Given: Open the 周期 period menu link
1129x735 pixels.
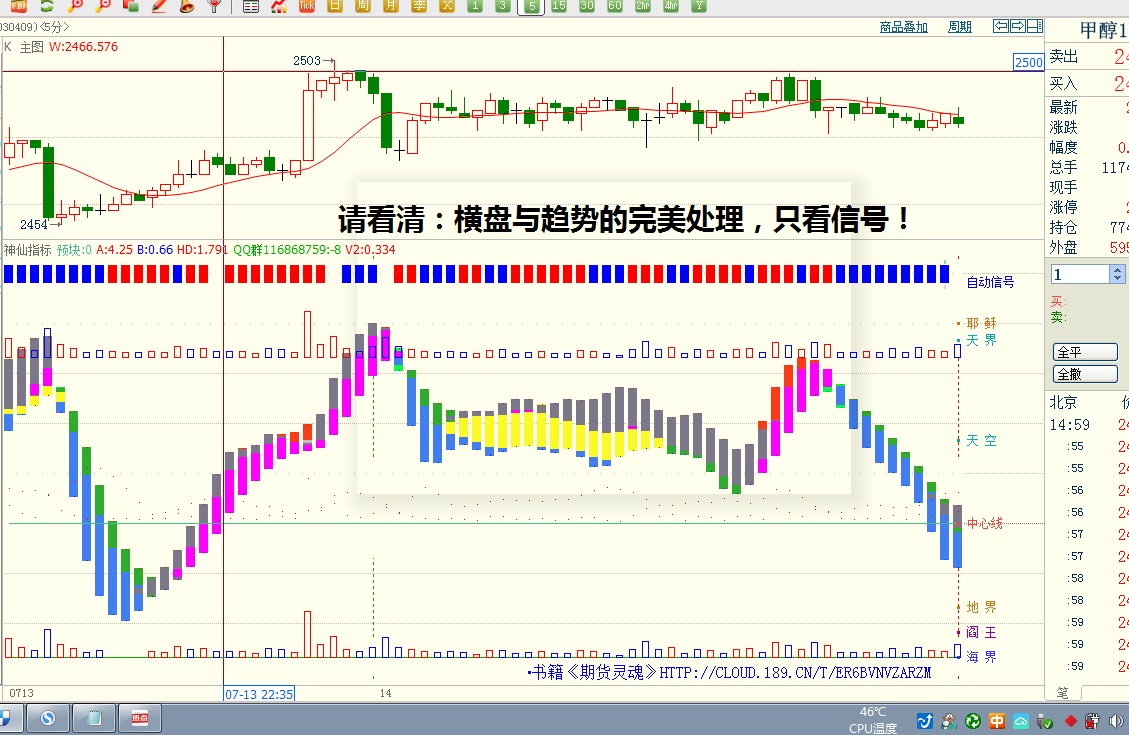Looking at the screenshot, I should click(x=959, y=27).
